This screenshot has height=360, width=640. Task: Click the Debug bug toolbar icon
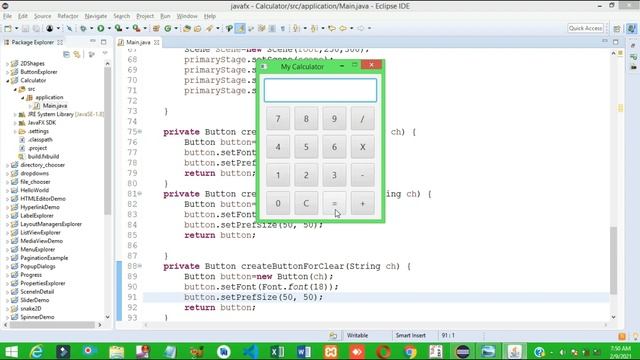pyautogui.click(x=83, y=28)
